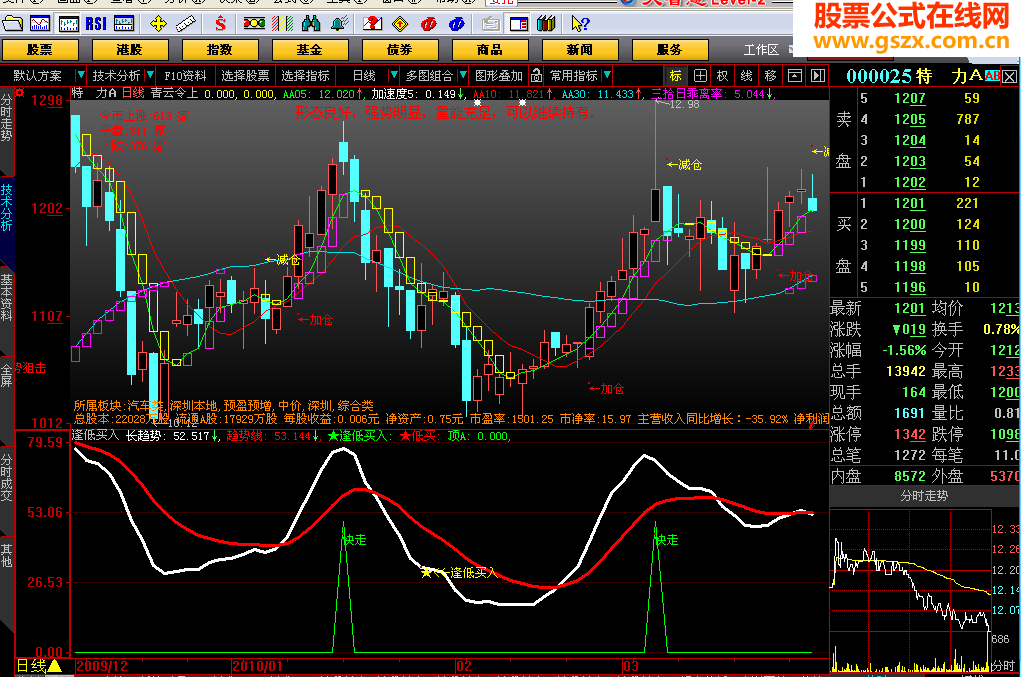Click the sell-5 price 1207

tap(910, 98)
